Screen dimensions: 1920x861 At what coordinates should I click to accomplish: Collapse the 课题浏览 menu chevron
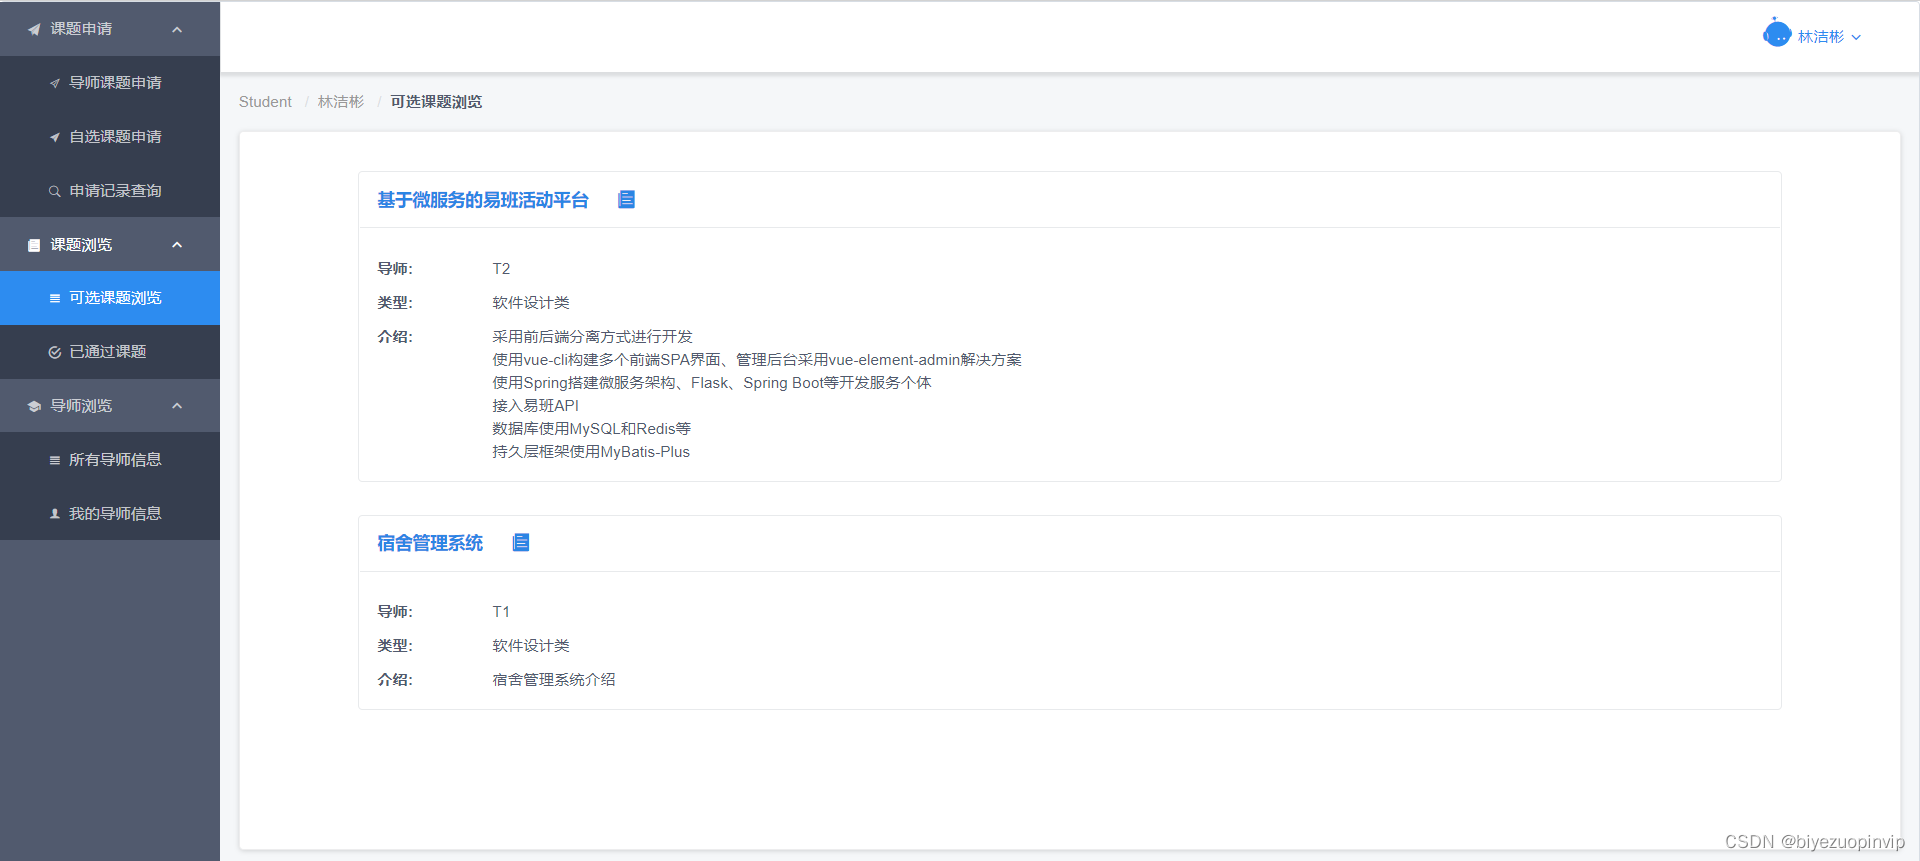coord(177,245)
